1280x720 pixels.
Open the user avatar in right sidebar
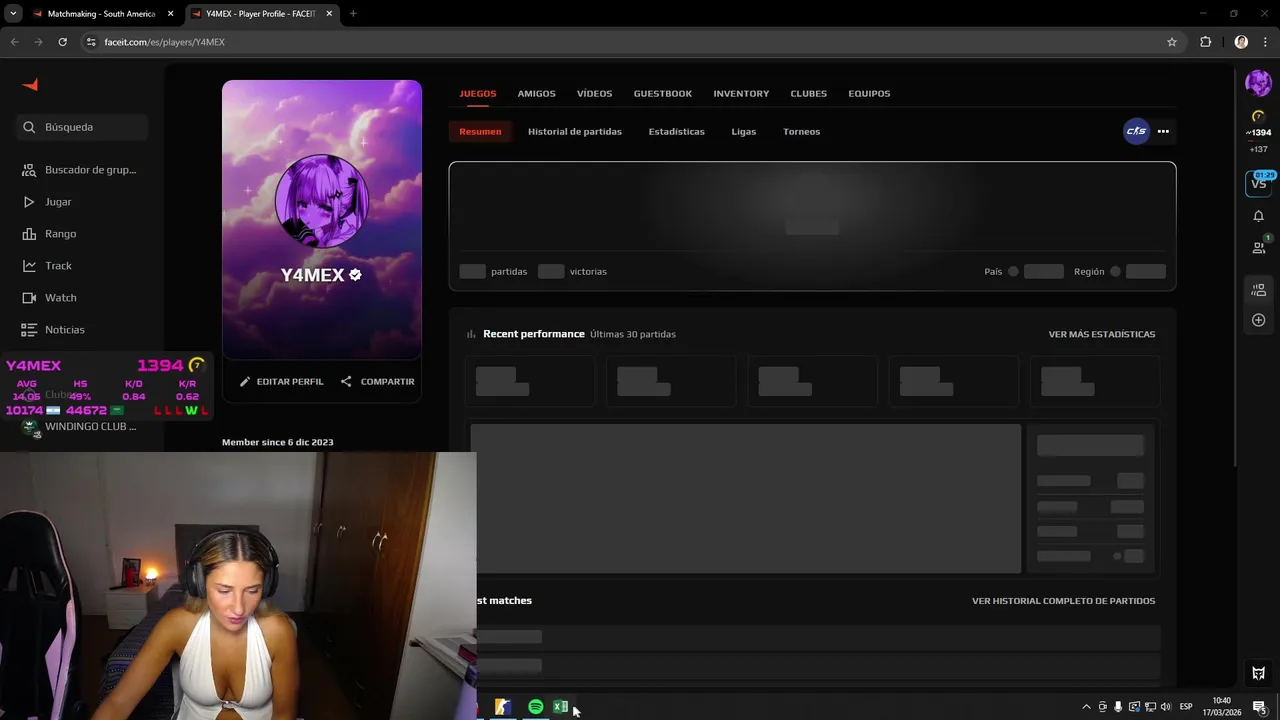point(1258,83)
